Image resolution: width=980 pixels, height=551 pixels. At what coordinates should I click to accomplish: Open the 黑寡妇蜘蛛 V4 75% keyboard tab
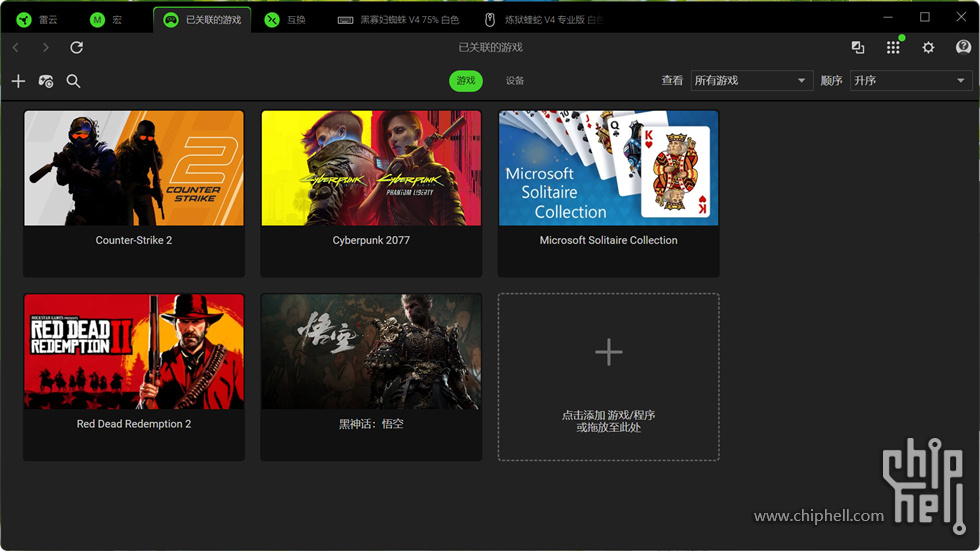click(x=398, y=20)
